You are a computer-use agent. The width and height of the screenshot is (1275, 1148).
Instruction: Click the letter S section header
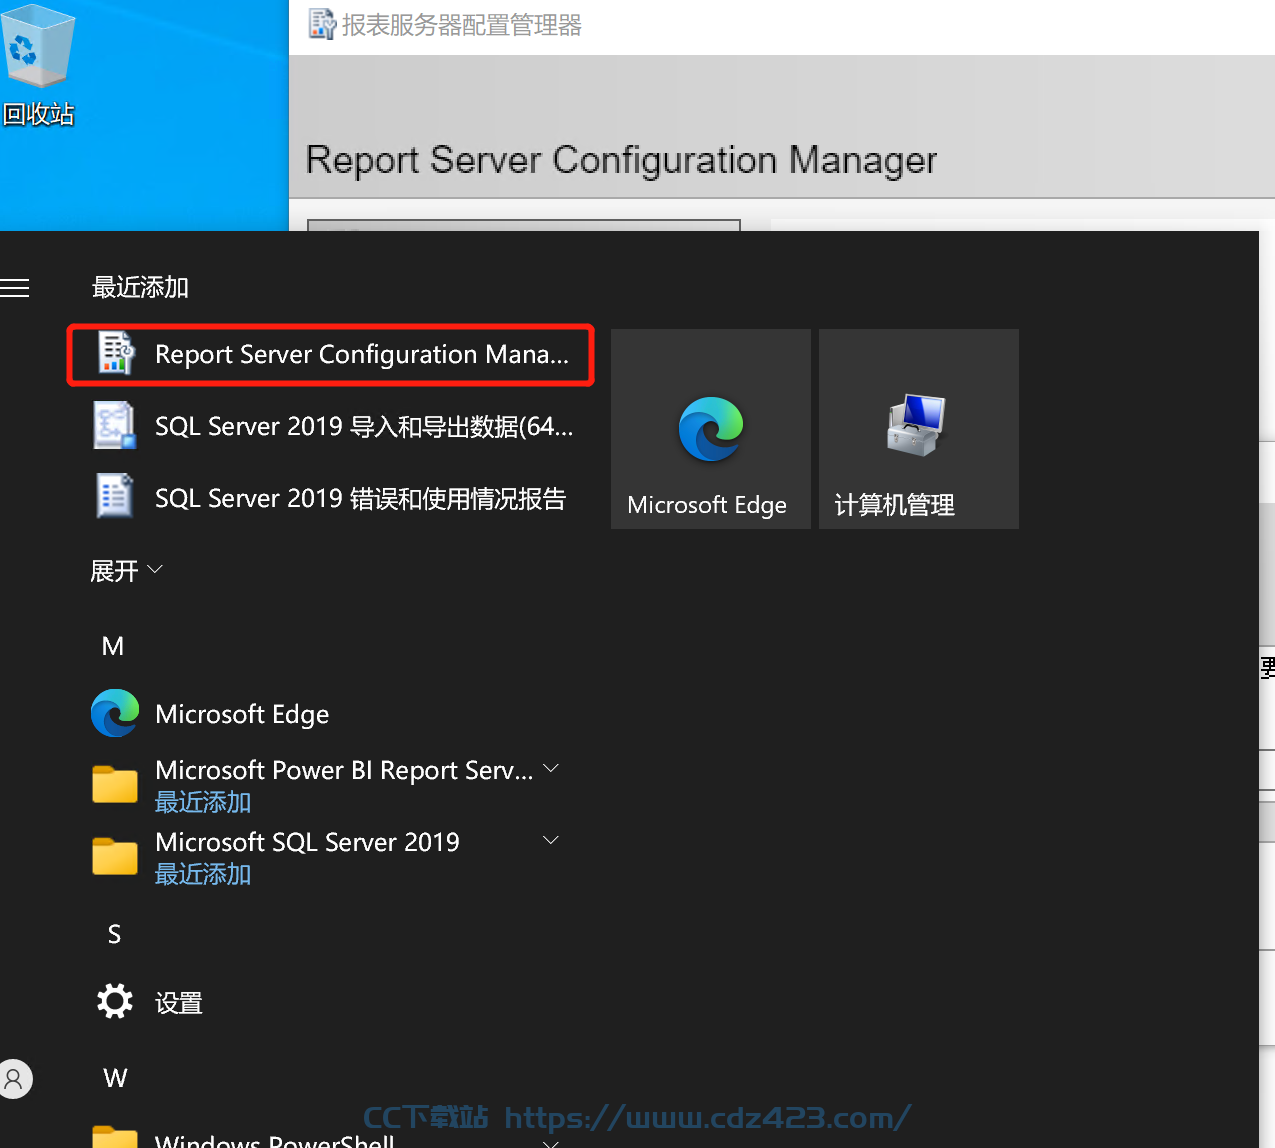(114, 934)
